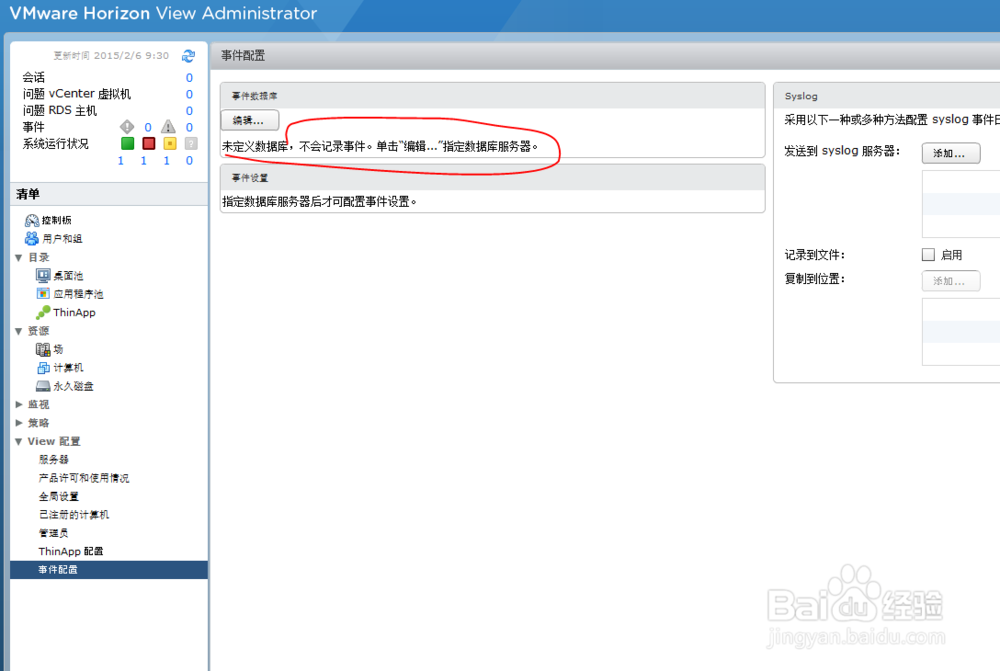Select the ThinApp catalog icon
Viewport: 1000px width, 671px height.
pos(42,312)
